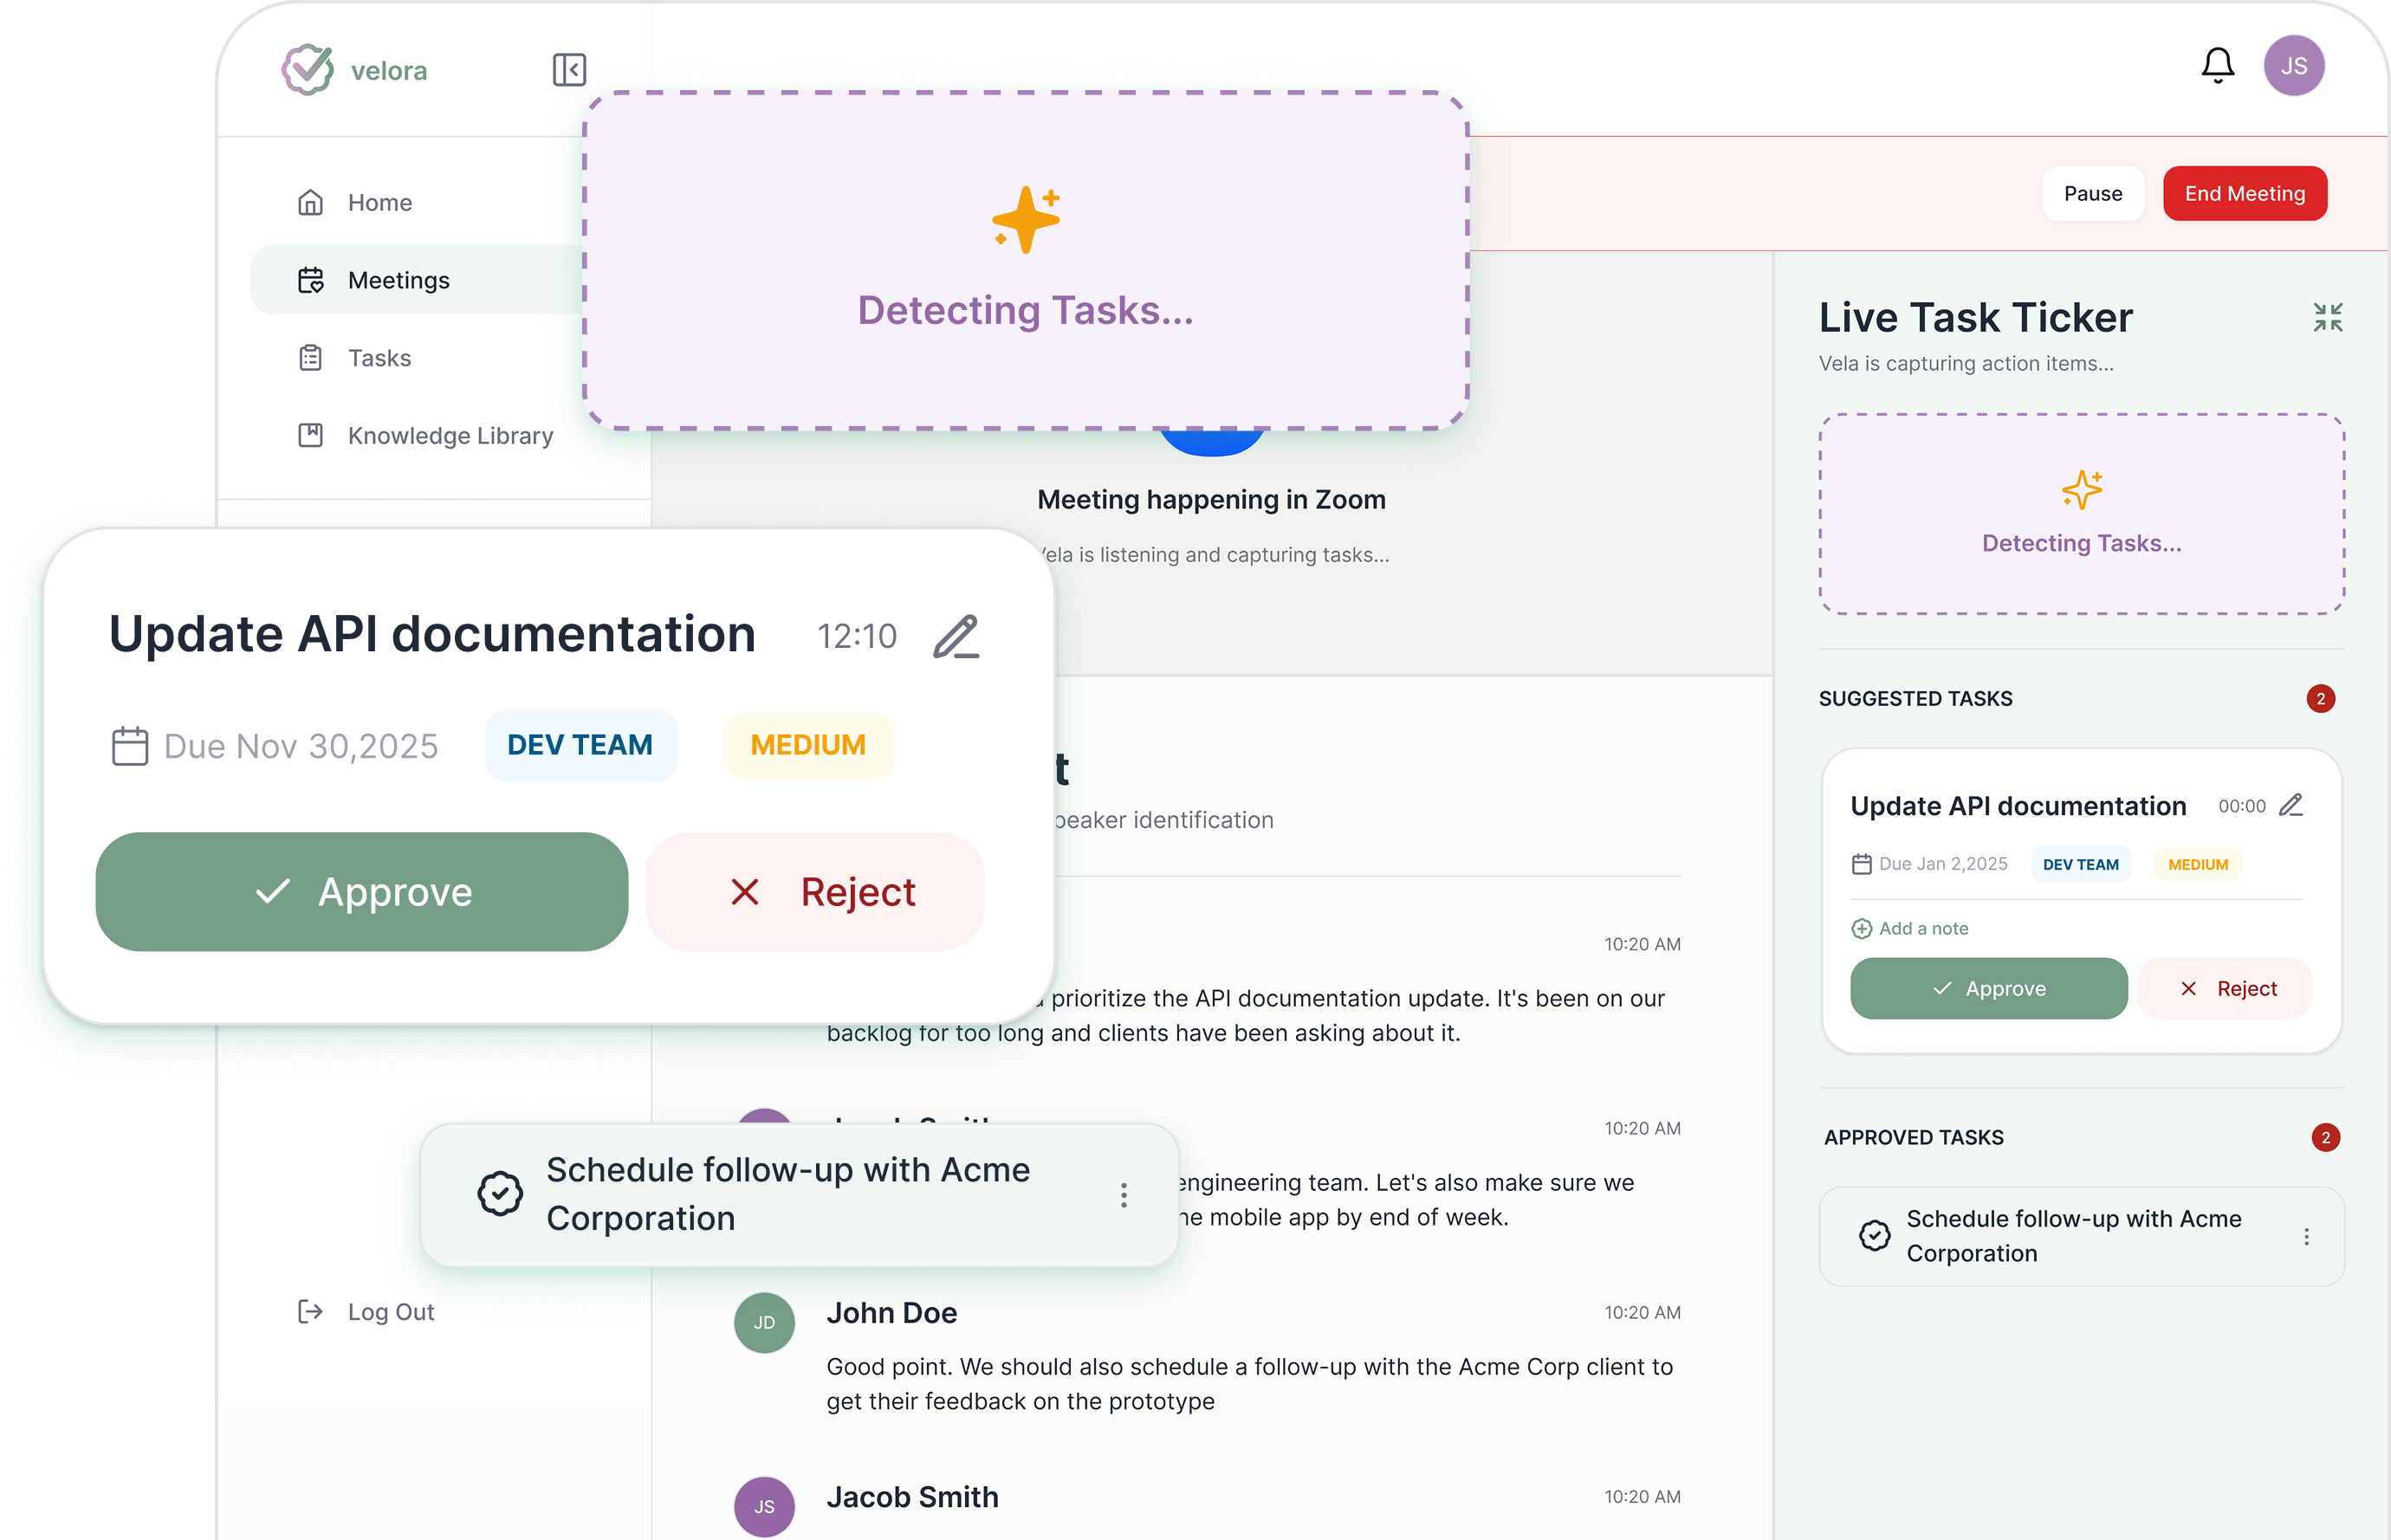Screen dimensions: 2391x1540
Task: Collapse the sidebar with the panel icon
Action: click(x=569, y=70)
